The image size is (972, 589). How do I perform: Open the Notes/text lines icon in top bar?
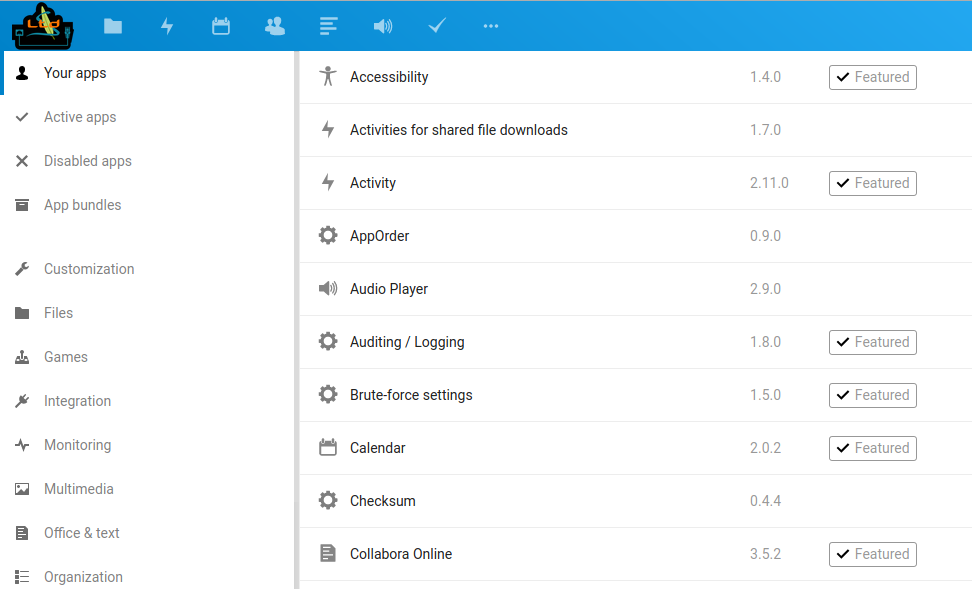point(329,26)
